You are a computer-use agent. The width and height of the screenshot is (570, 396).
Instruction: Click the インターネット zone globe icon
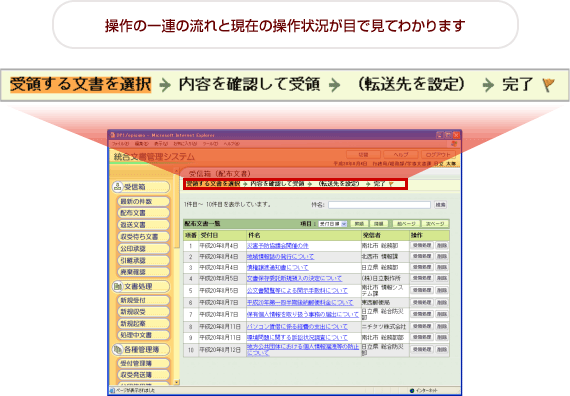[412, 391]
